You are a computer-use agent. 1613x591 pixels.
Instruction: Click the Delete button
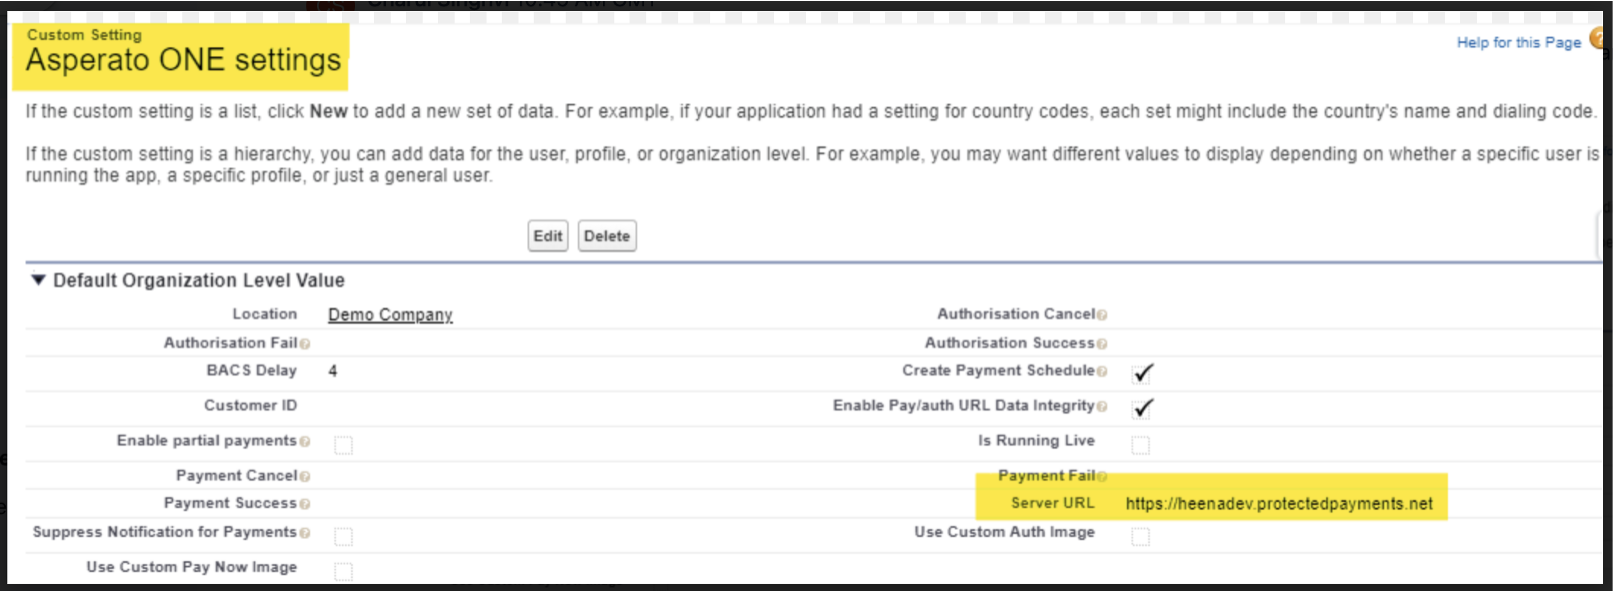point(607,236)
